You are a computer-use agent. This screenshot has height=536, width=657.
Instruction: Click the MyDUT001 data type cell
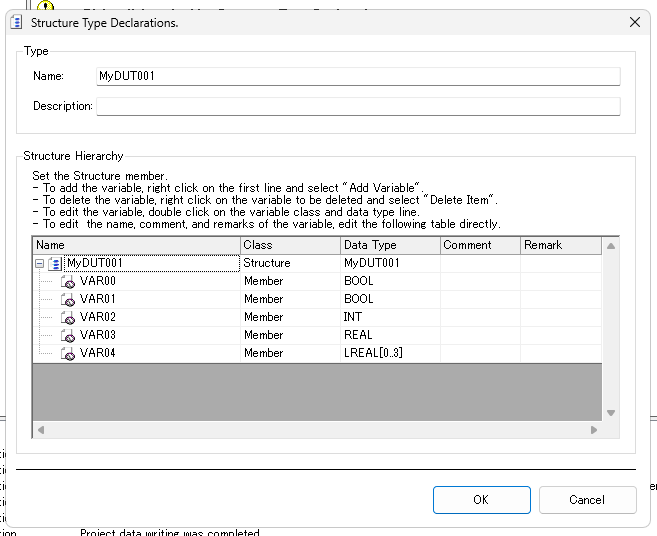(x=391, y=263)
